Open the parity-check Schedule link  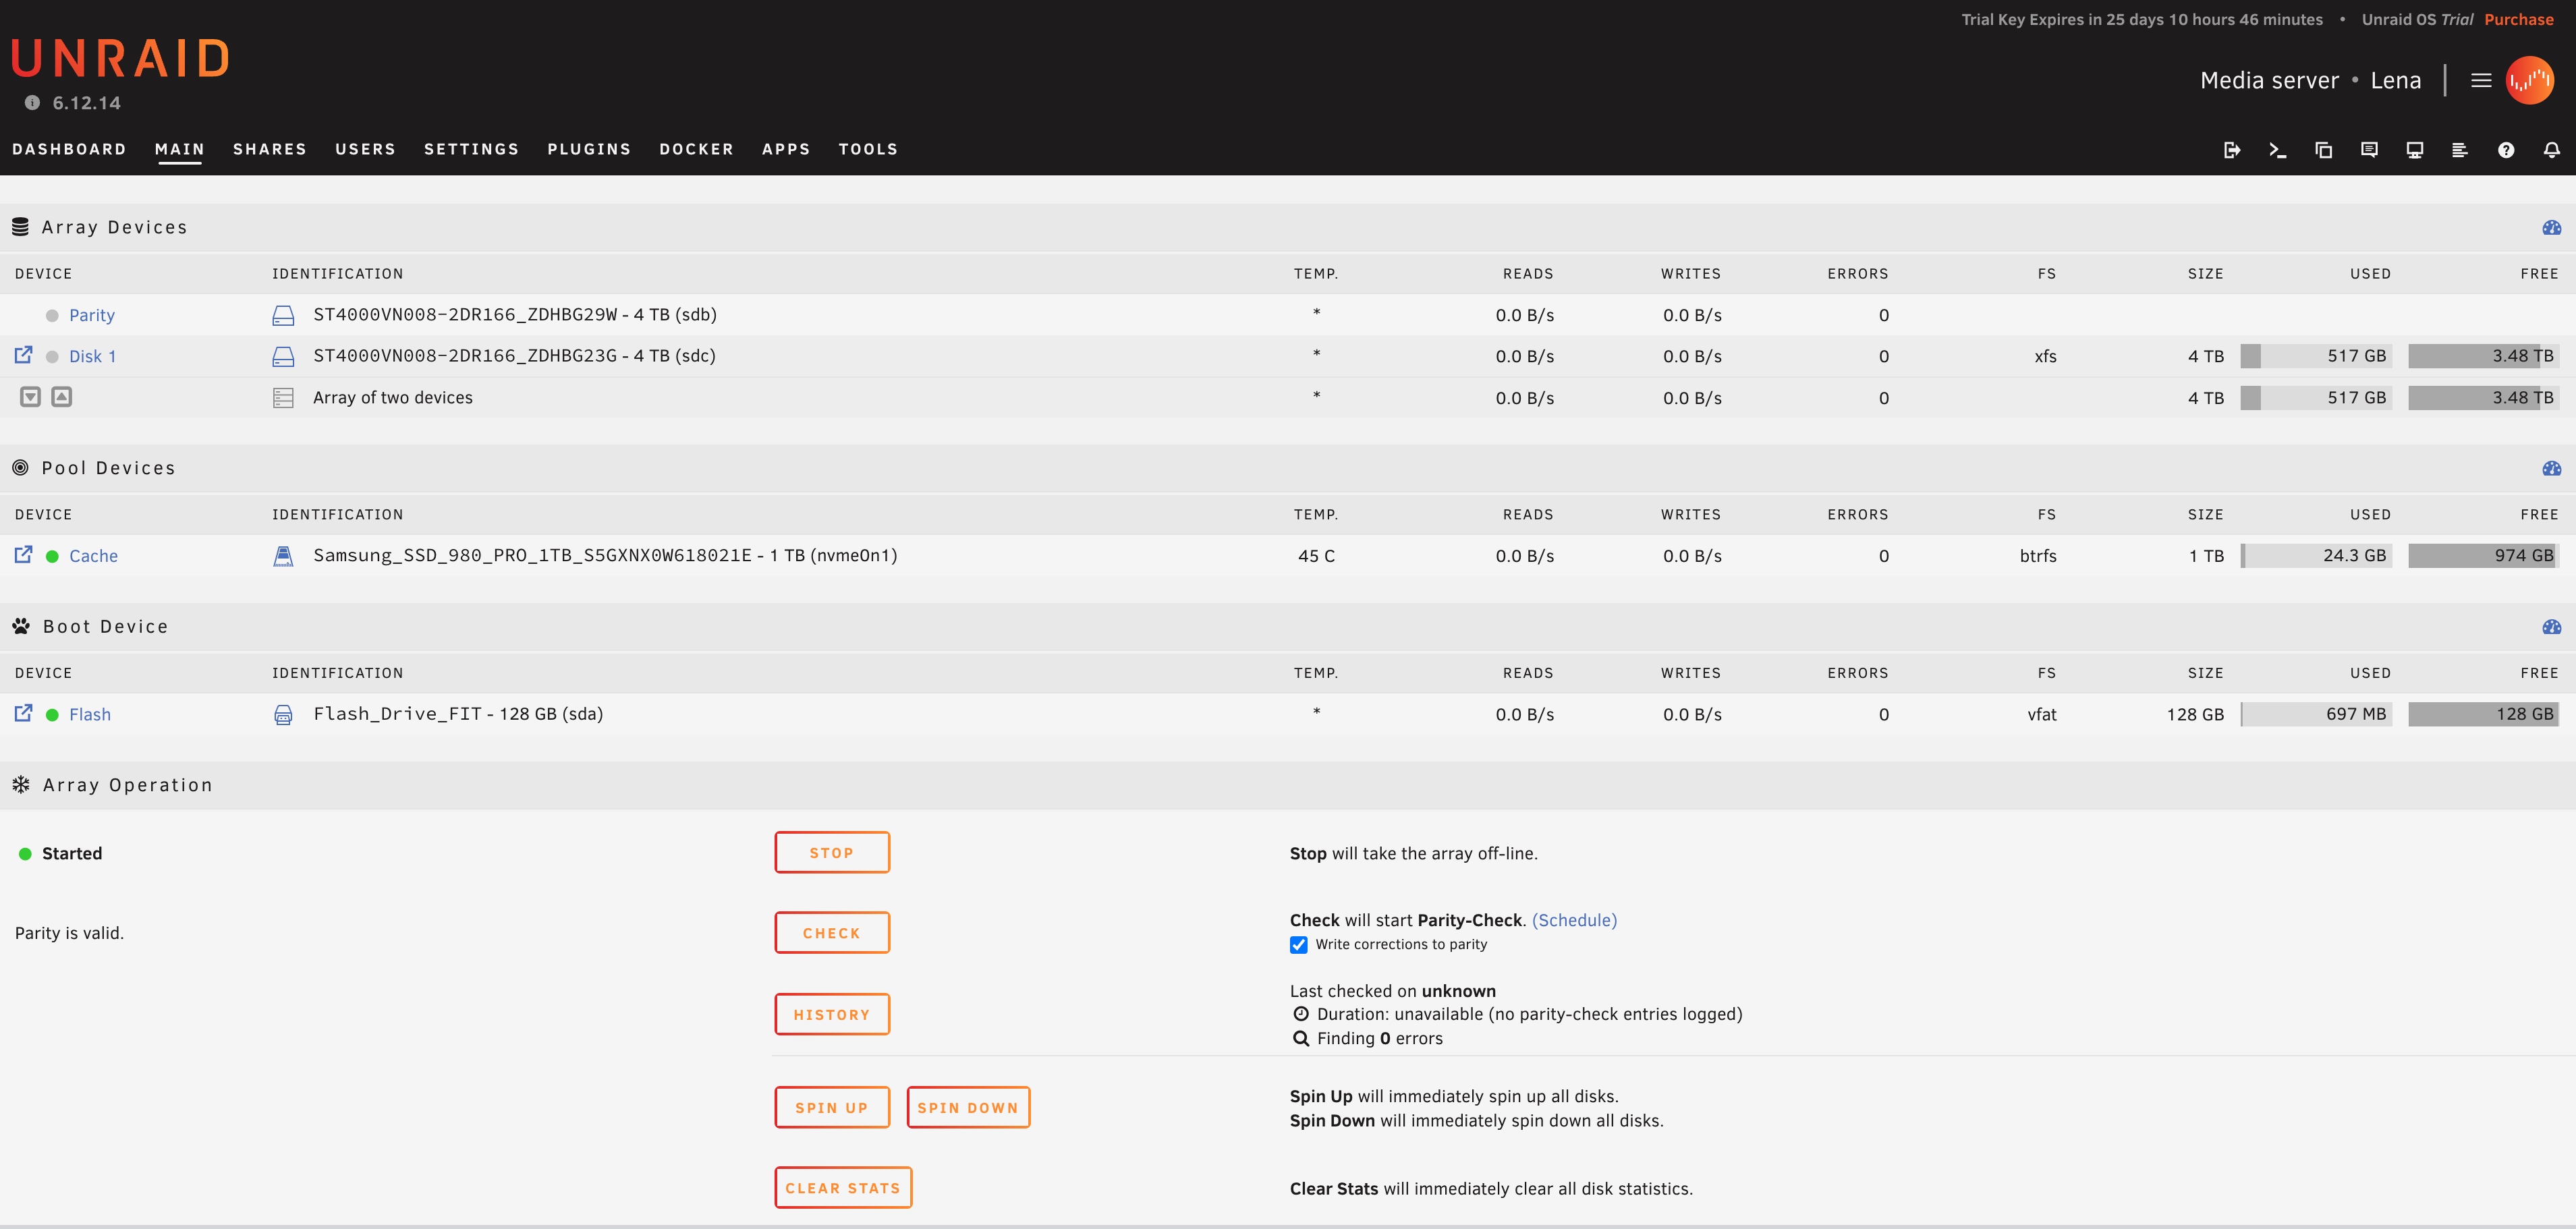[1574, 920]
